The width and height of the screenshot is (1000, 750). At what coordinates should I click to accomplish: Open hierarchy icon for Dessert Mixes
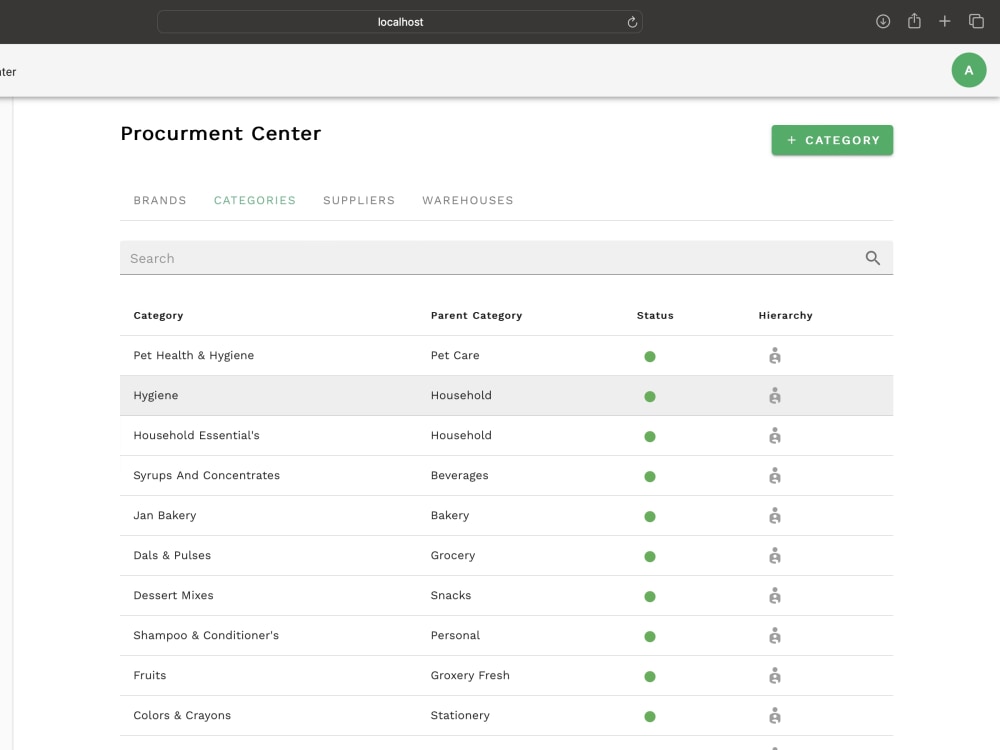pos(775,596)
